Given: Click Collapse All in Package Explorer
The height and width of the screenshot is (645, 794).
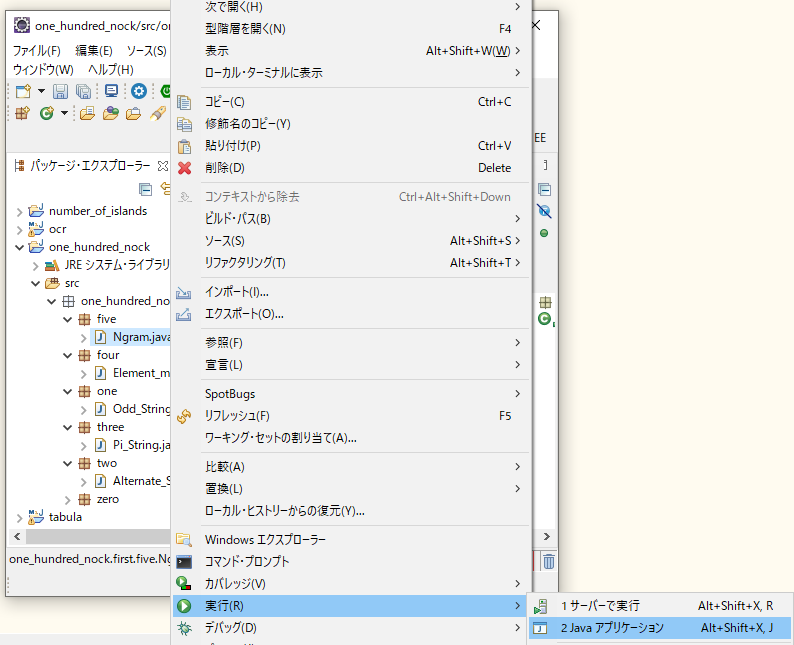Looking at the screenshot, I should point(145,189).
